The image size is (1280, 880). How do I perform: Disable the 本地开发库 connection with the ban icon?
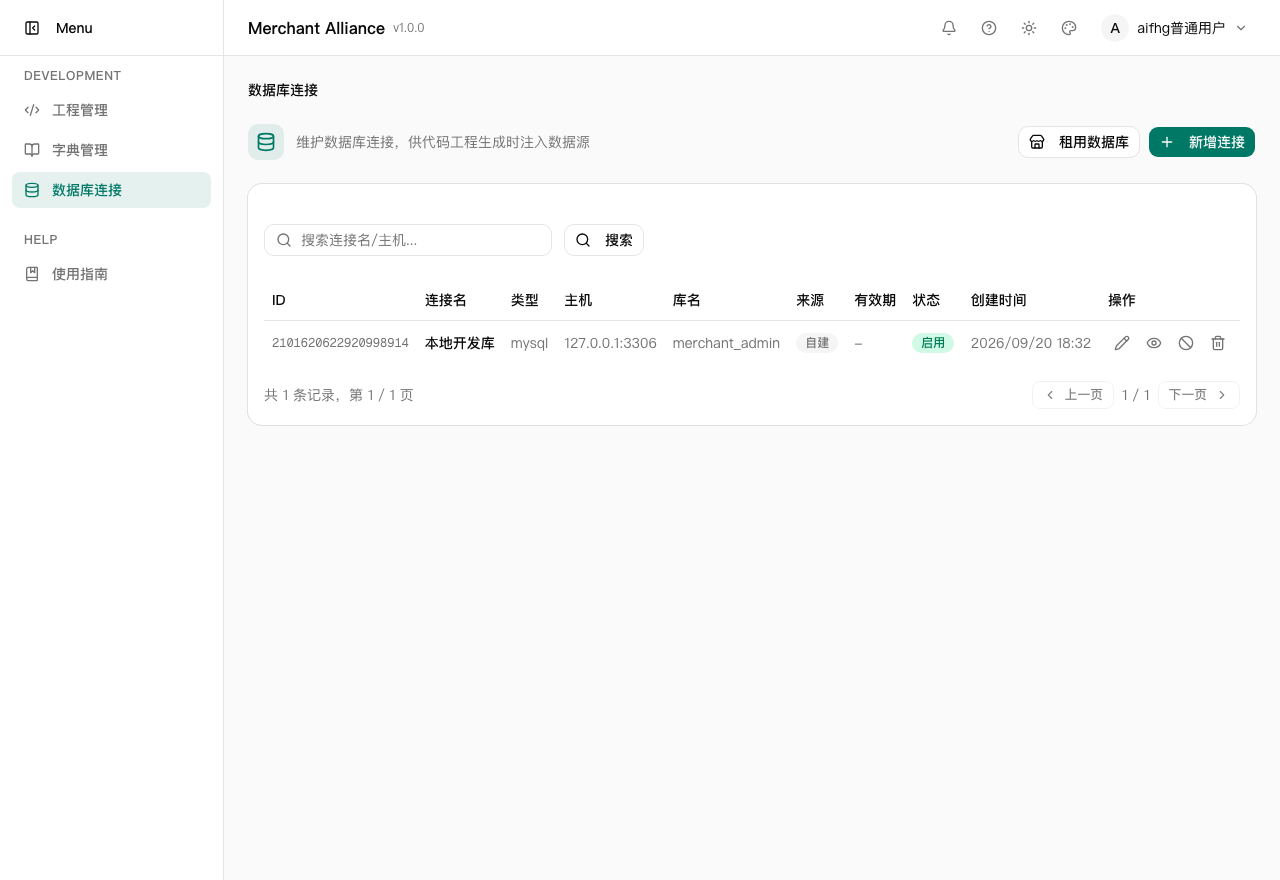coord(1186,343)
